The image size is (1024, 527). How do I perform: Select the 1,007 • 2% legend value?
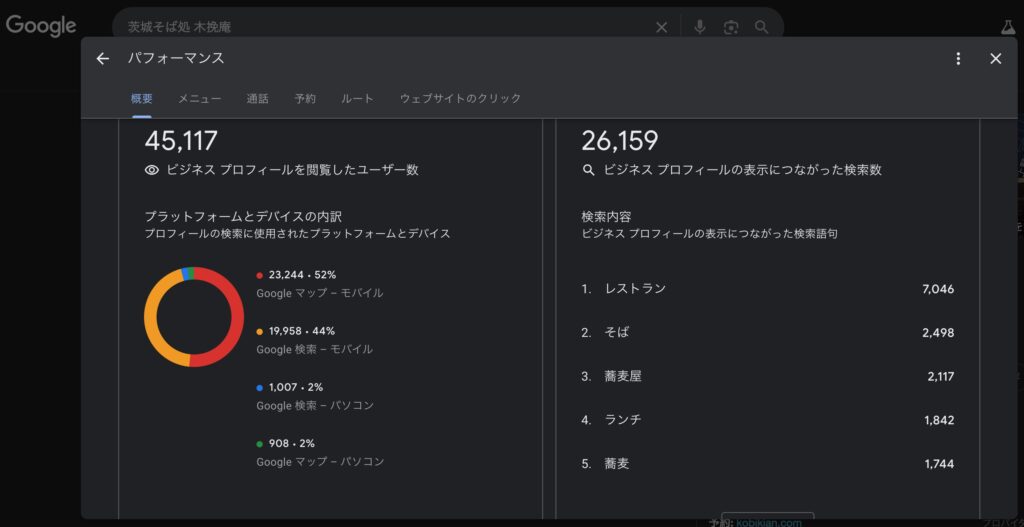[x=296, y=387]
